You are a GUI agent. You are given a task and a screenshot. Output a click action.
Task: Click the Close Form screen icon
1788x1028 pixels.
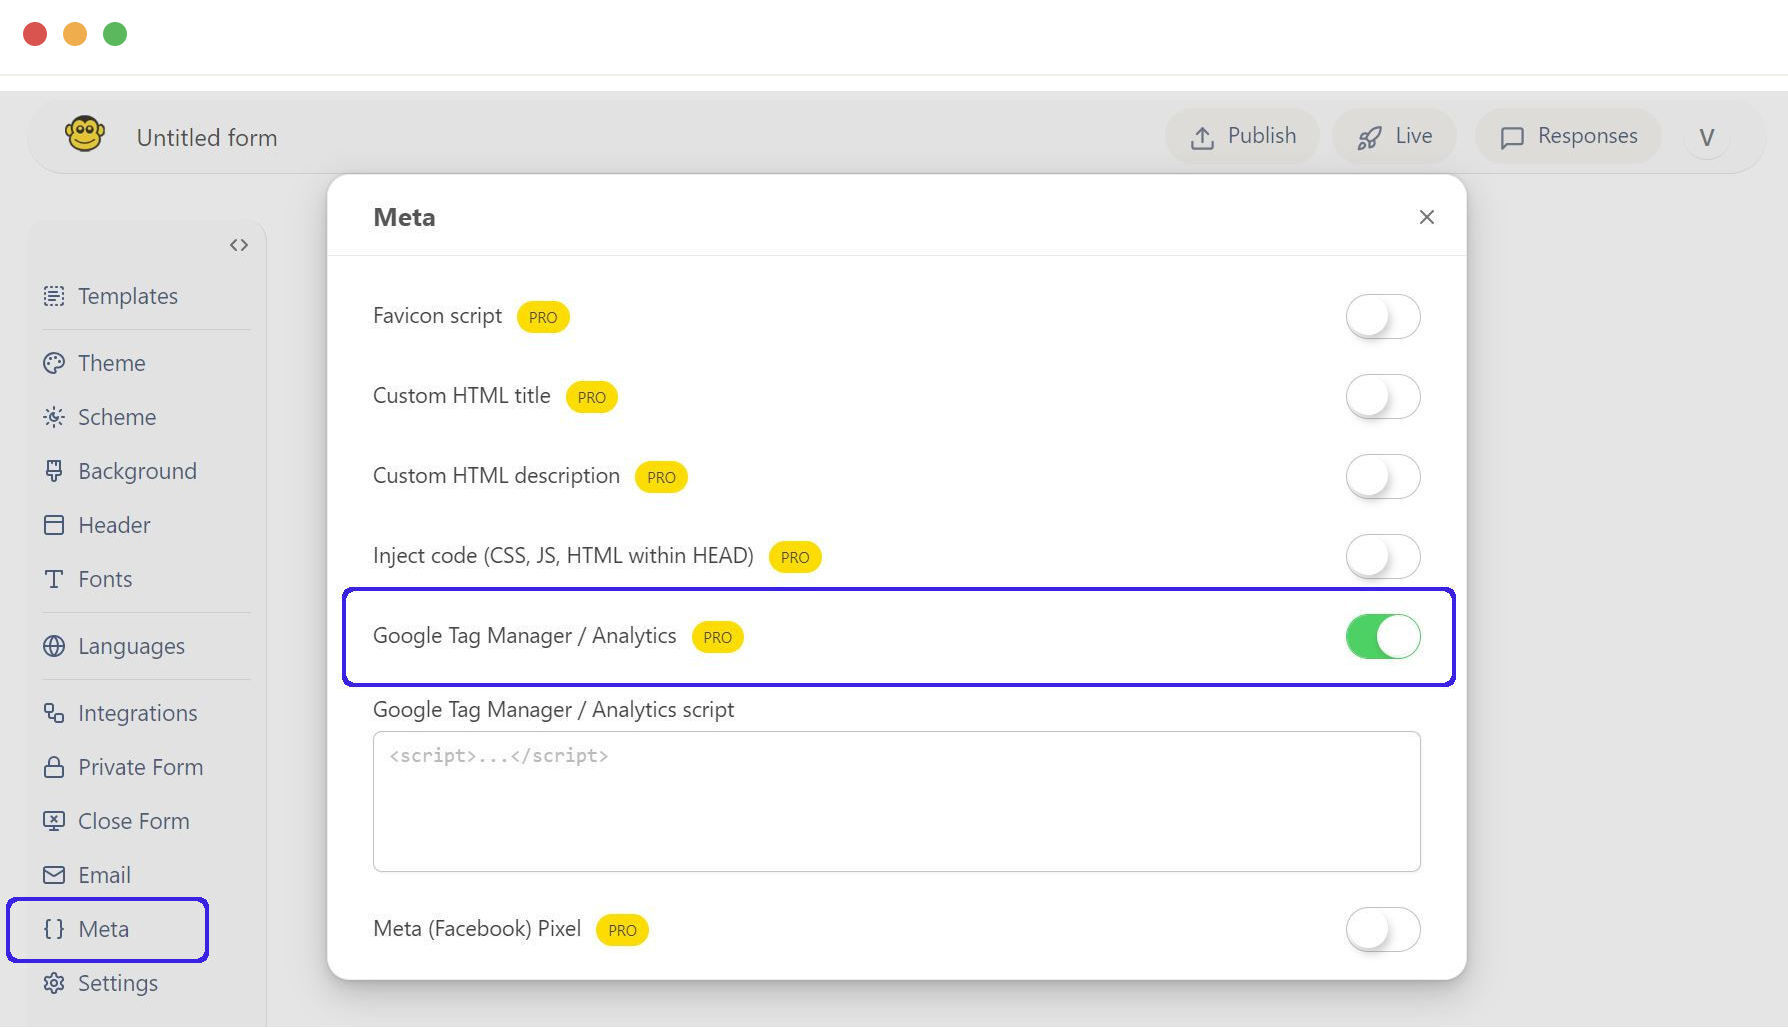(54, 821)
